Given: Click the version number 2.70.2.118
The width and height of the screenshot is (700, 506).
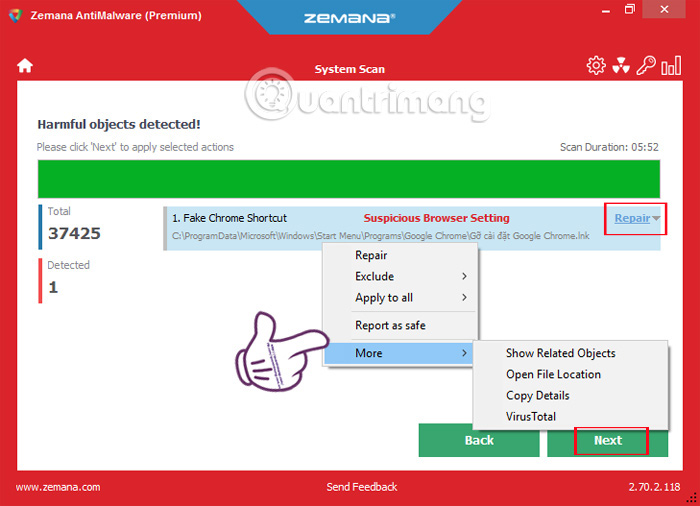Looking at the screenshot, I should (x=654, y=487).
